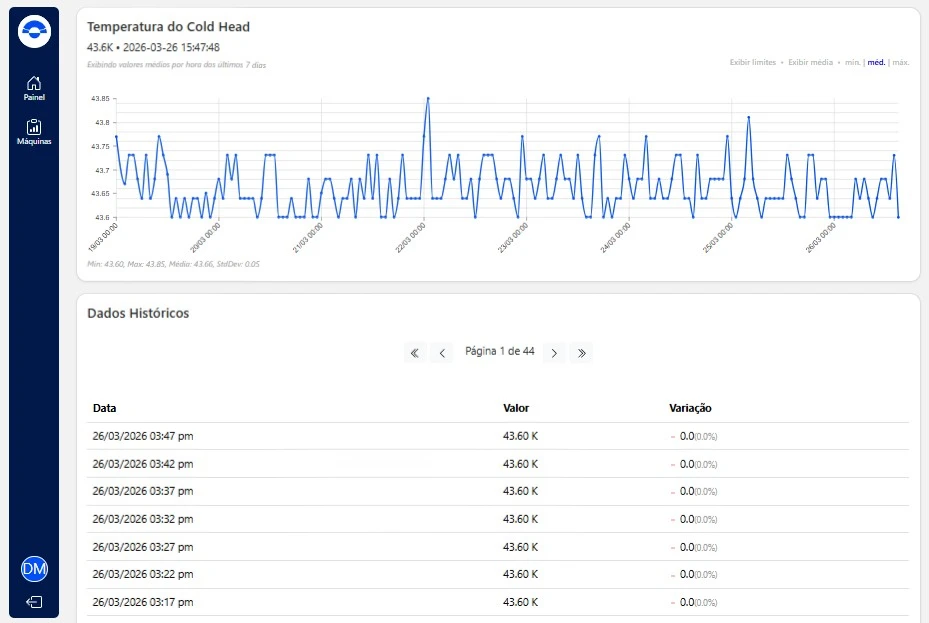
Task: Jump to the first page of history
Action: tap(415, 353)
